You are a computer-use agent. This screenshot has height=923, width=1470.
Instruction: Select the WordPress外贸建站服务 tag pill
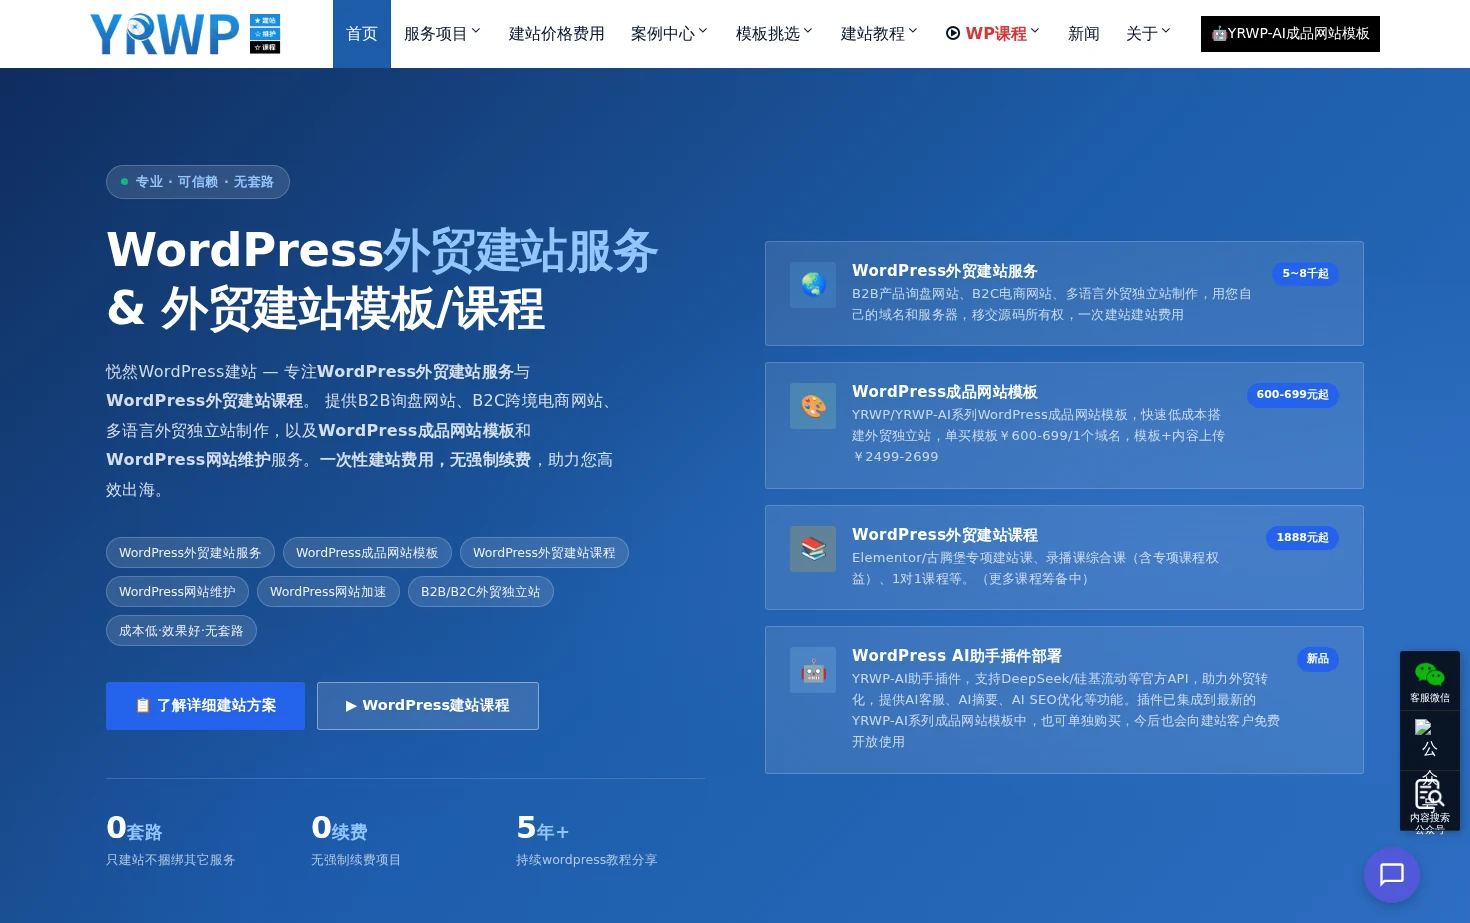(x=190, y=553)
